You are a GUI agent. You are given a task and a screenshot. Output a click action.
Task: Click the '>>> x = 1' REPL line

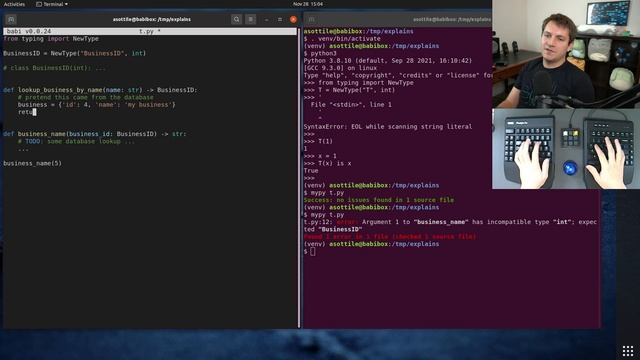tap(320, 156)
